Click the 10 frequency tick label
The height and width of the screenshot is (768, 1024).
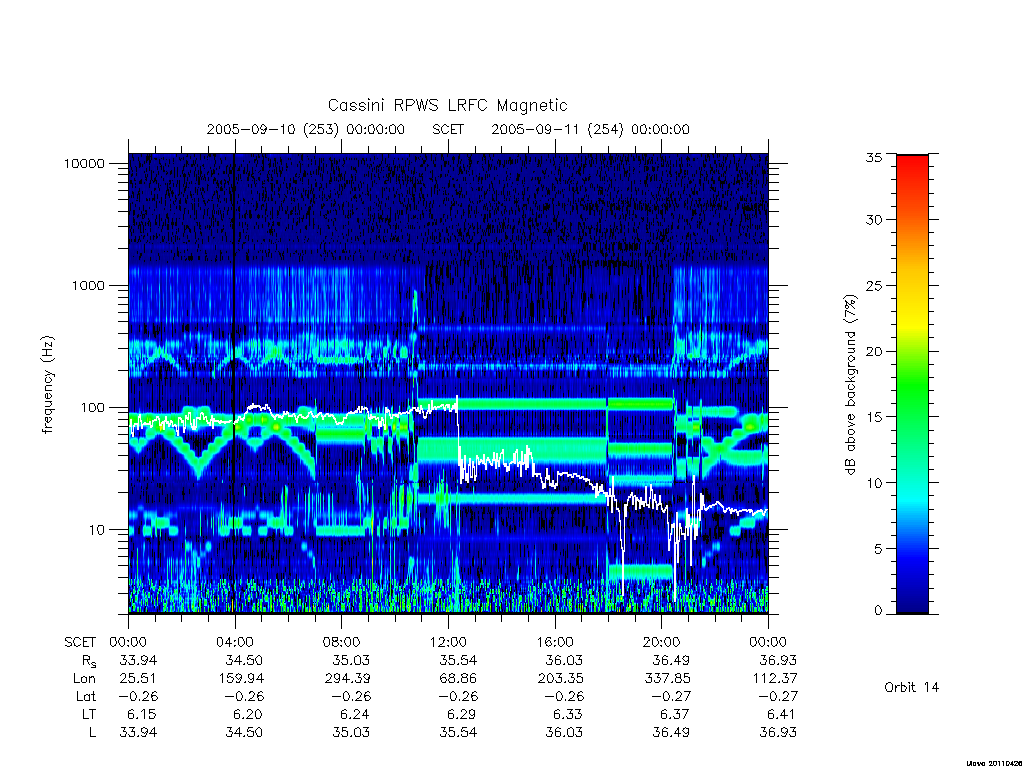[x=97, y=530]
